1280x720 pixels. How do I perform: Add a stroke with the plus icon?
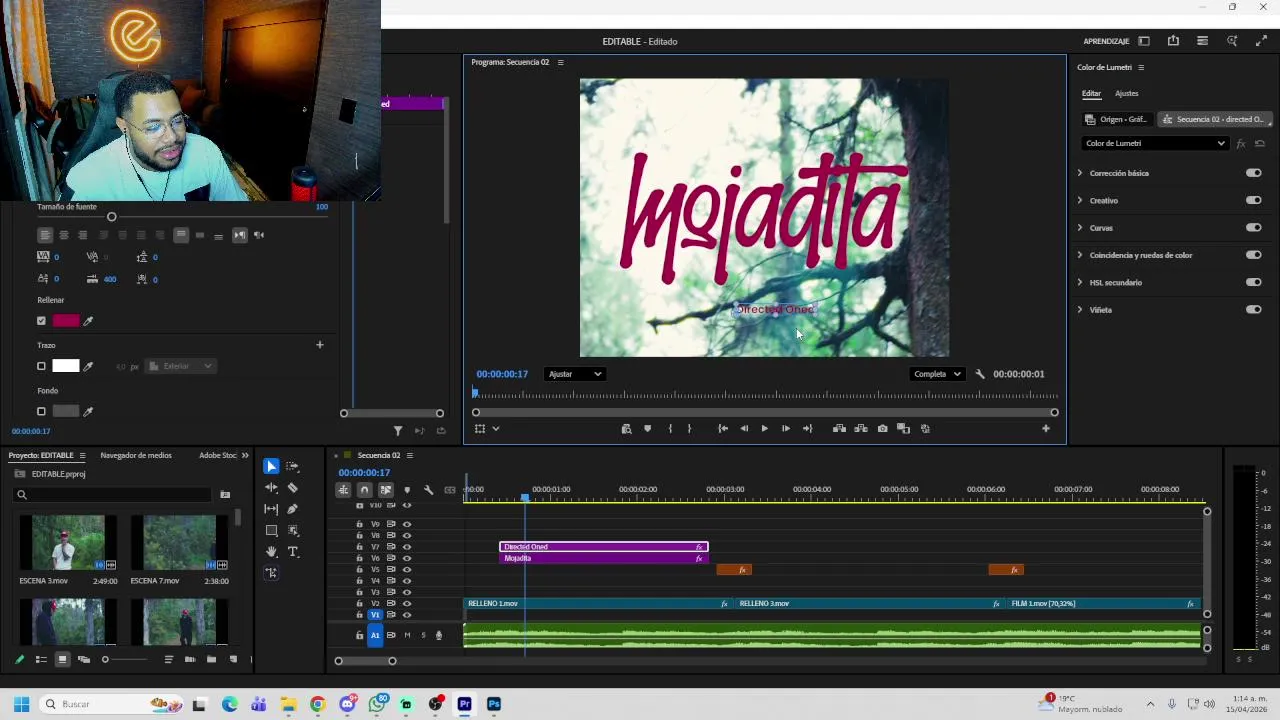(x=320, y=345)
